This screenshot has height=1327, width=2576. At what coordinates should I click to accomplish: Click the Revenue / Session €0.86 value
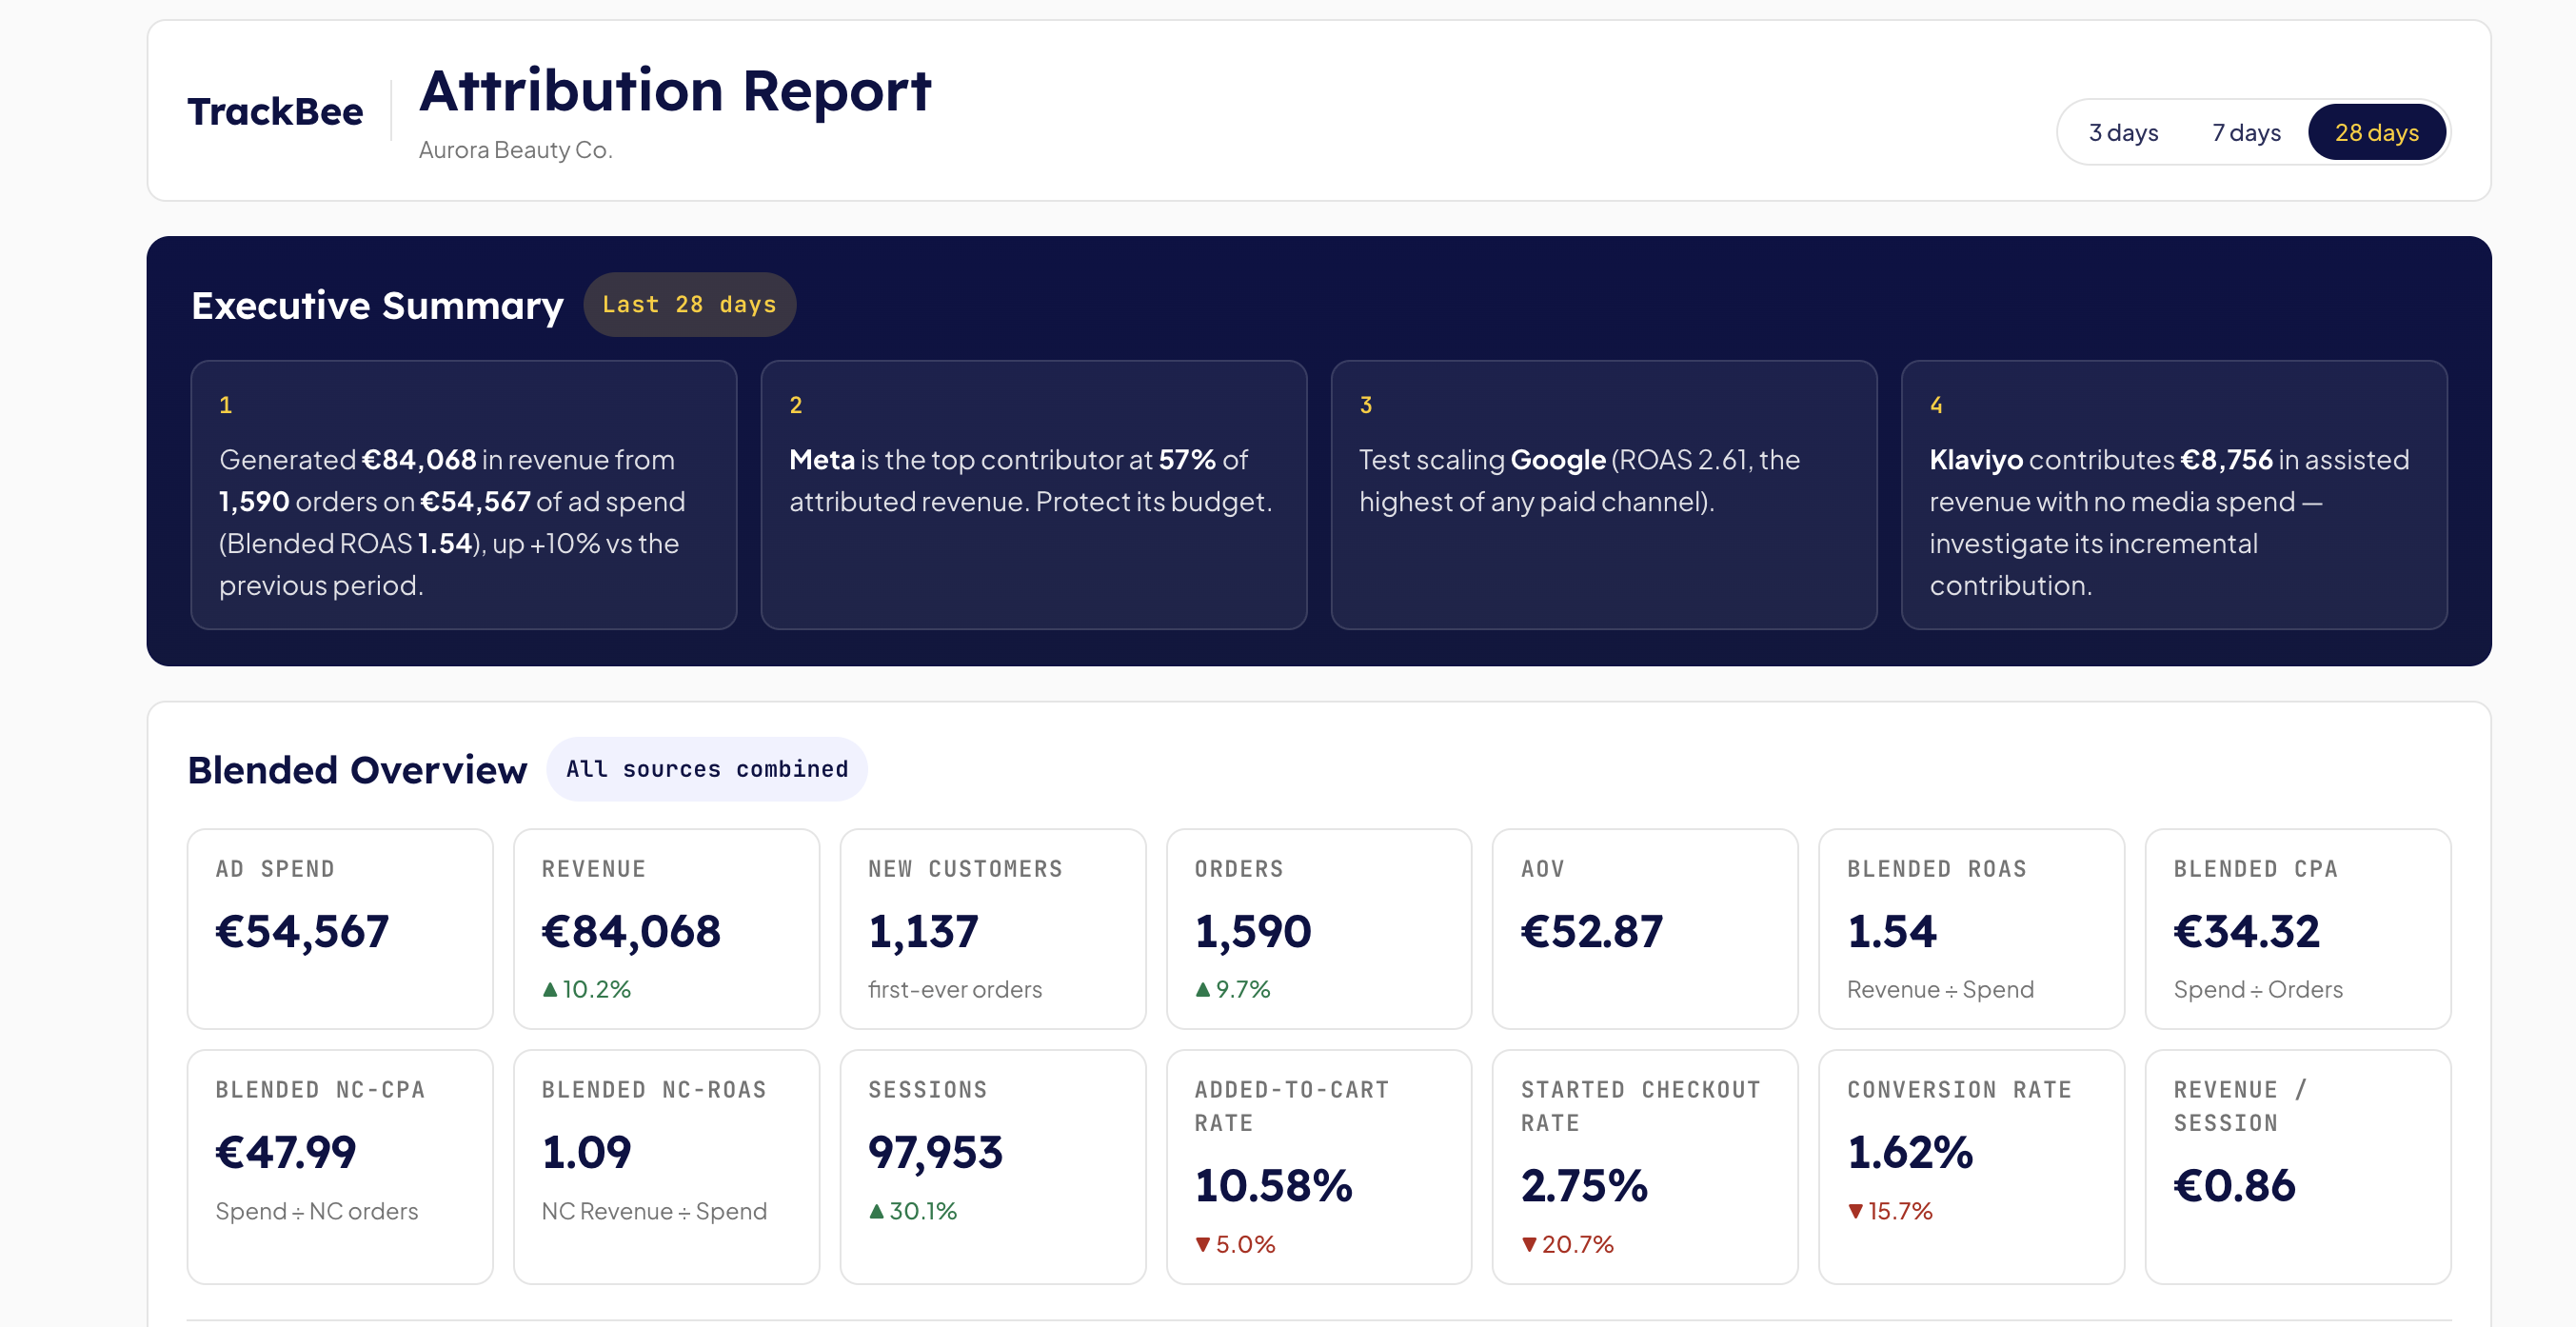(2234, 1185)
